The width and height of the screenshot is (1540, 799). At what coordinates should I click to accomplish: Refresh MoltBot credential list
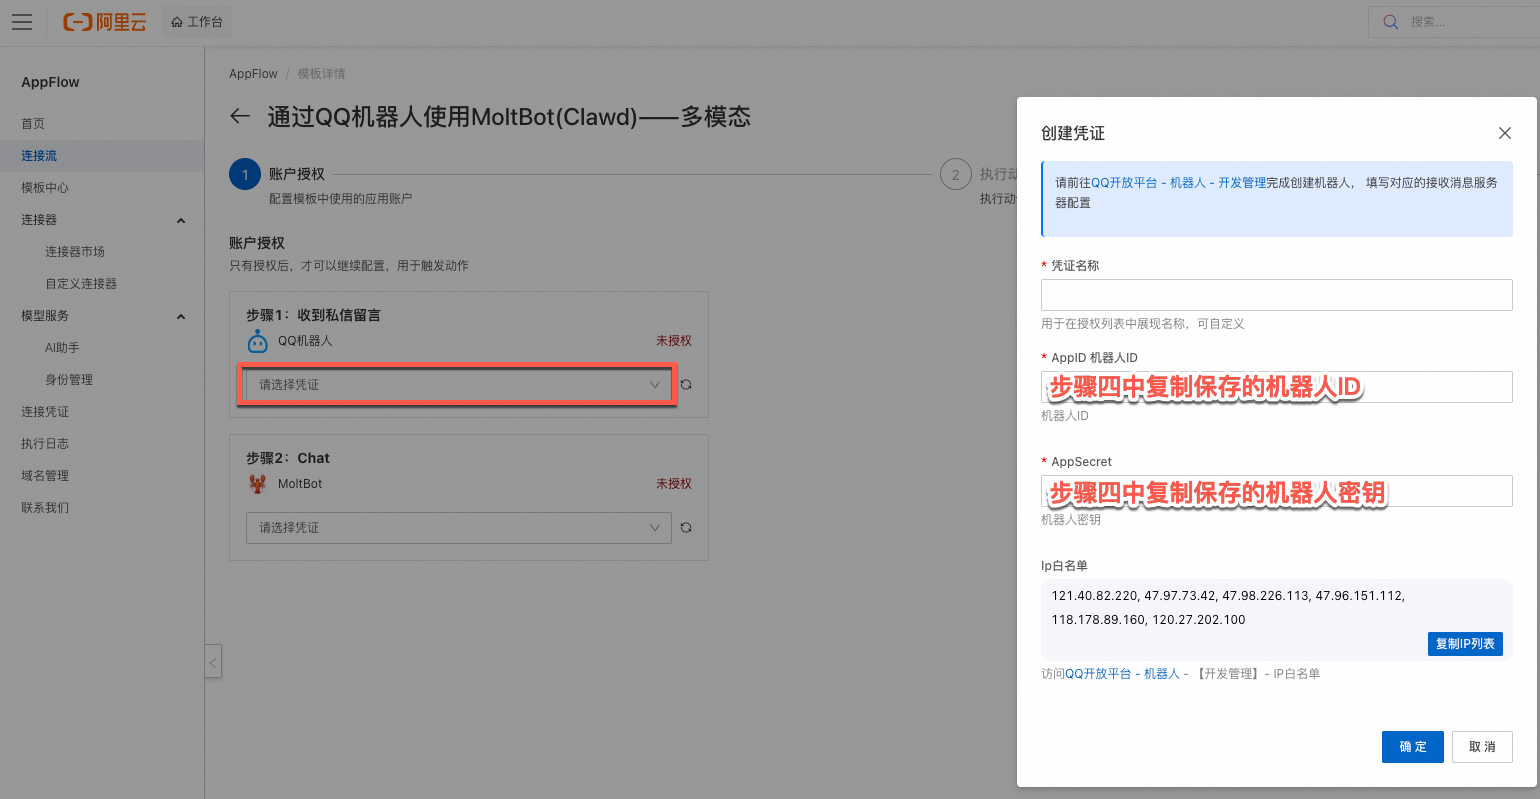[686, 528]
